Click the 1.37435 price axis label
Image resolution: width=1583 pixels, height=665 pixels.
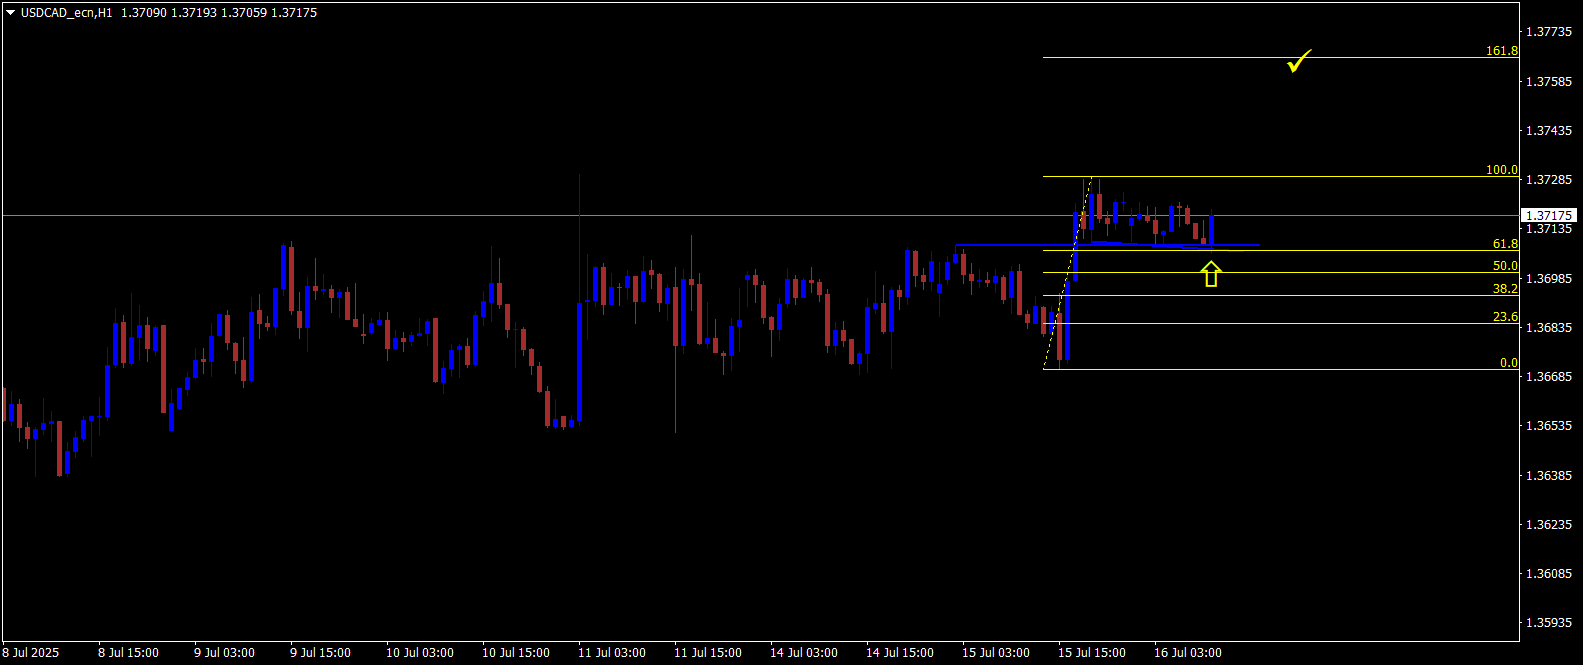(x=1548, y=131)
